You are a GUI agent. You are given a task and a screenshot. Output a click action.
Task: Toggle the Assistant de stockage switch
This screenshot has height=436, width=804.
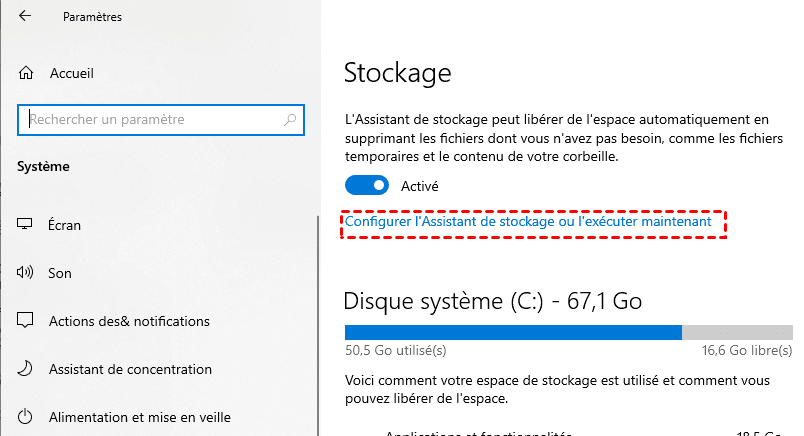pos(367,186)
